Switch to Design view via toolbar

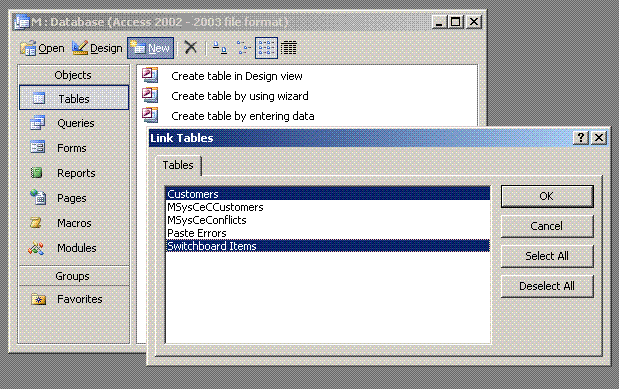point(97,48)
